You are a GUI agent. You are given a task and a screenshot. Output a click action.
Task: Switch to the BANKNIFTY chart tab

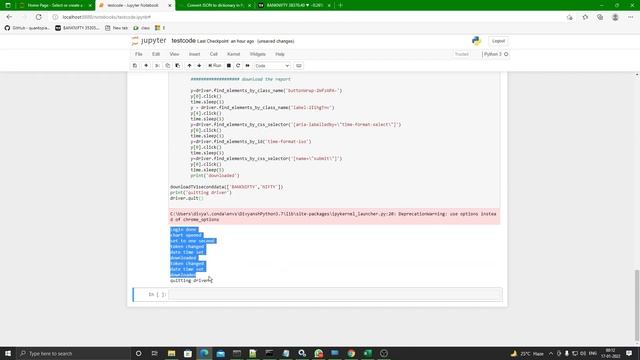[x=295, y=5]
